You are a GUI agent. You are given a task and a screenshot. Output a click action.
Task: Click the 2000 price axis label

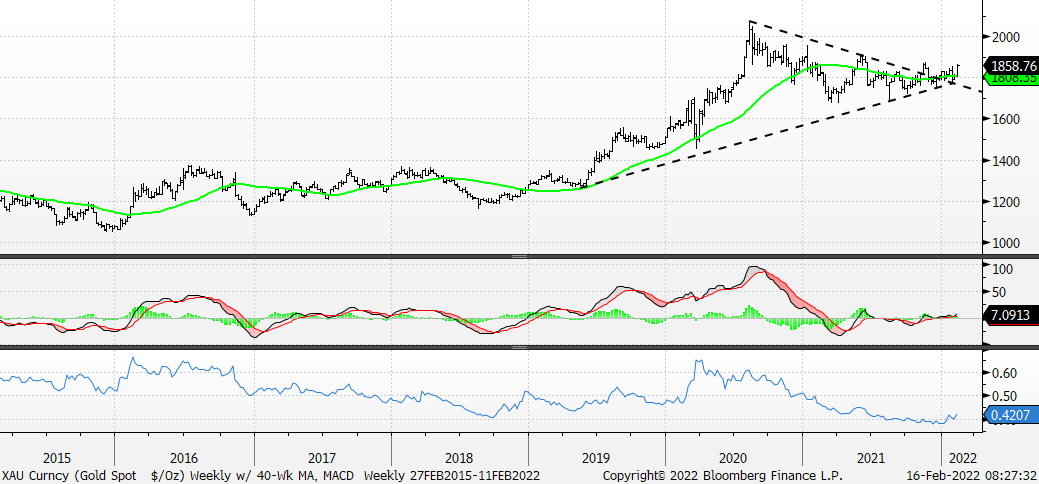coord(1006,37)
